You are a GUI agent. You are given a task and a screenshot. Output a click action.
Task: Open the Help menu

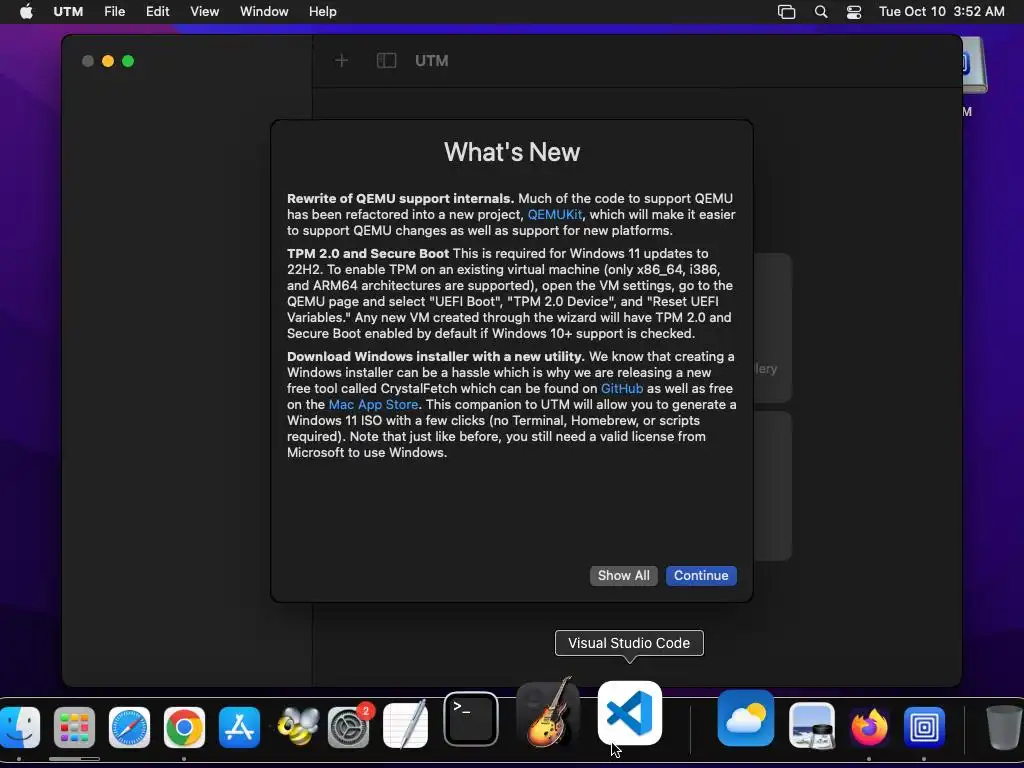click(x=323, y=12)
